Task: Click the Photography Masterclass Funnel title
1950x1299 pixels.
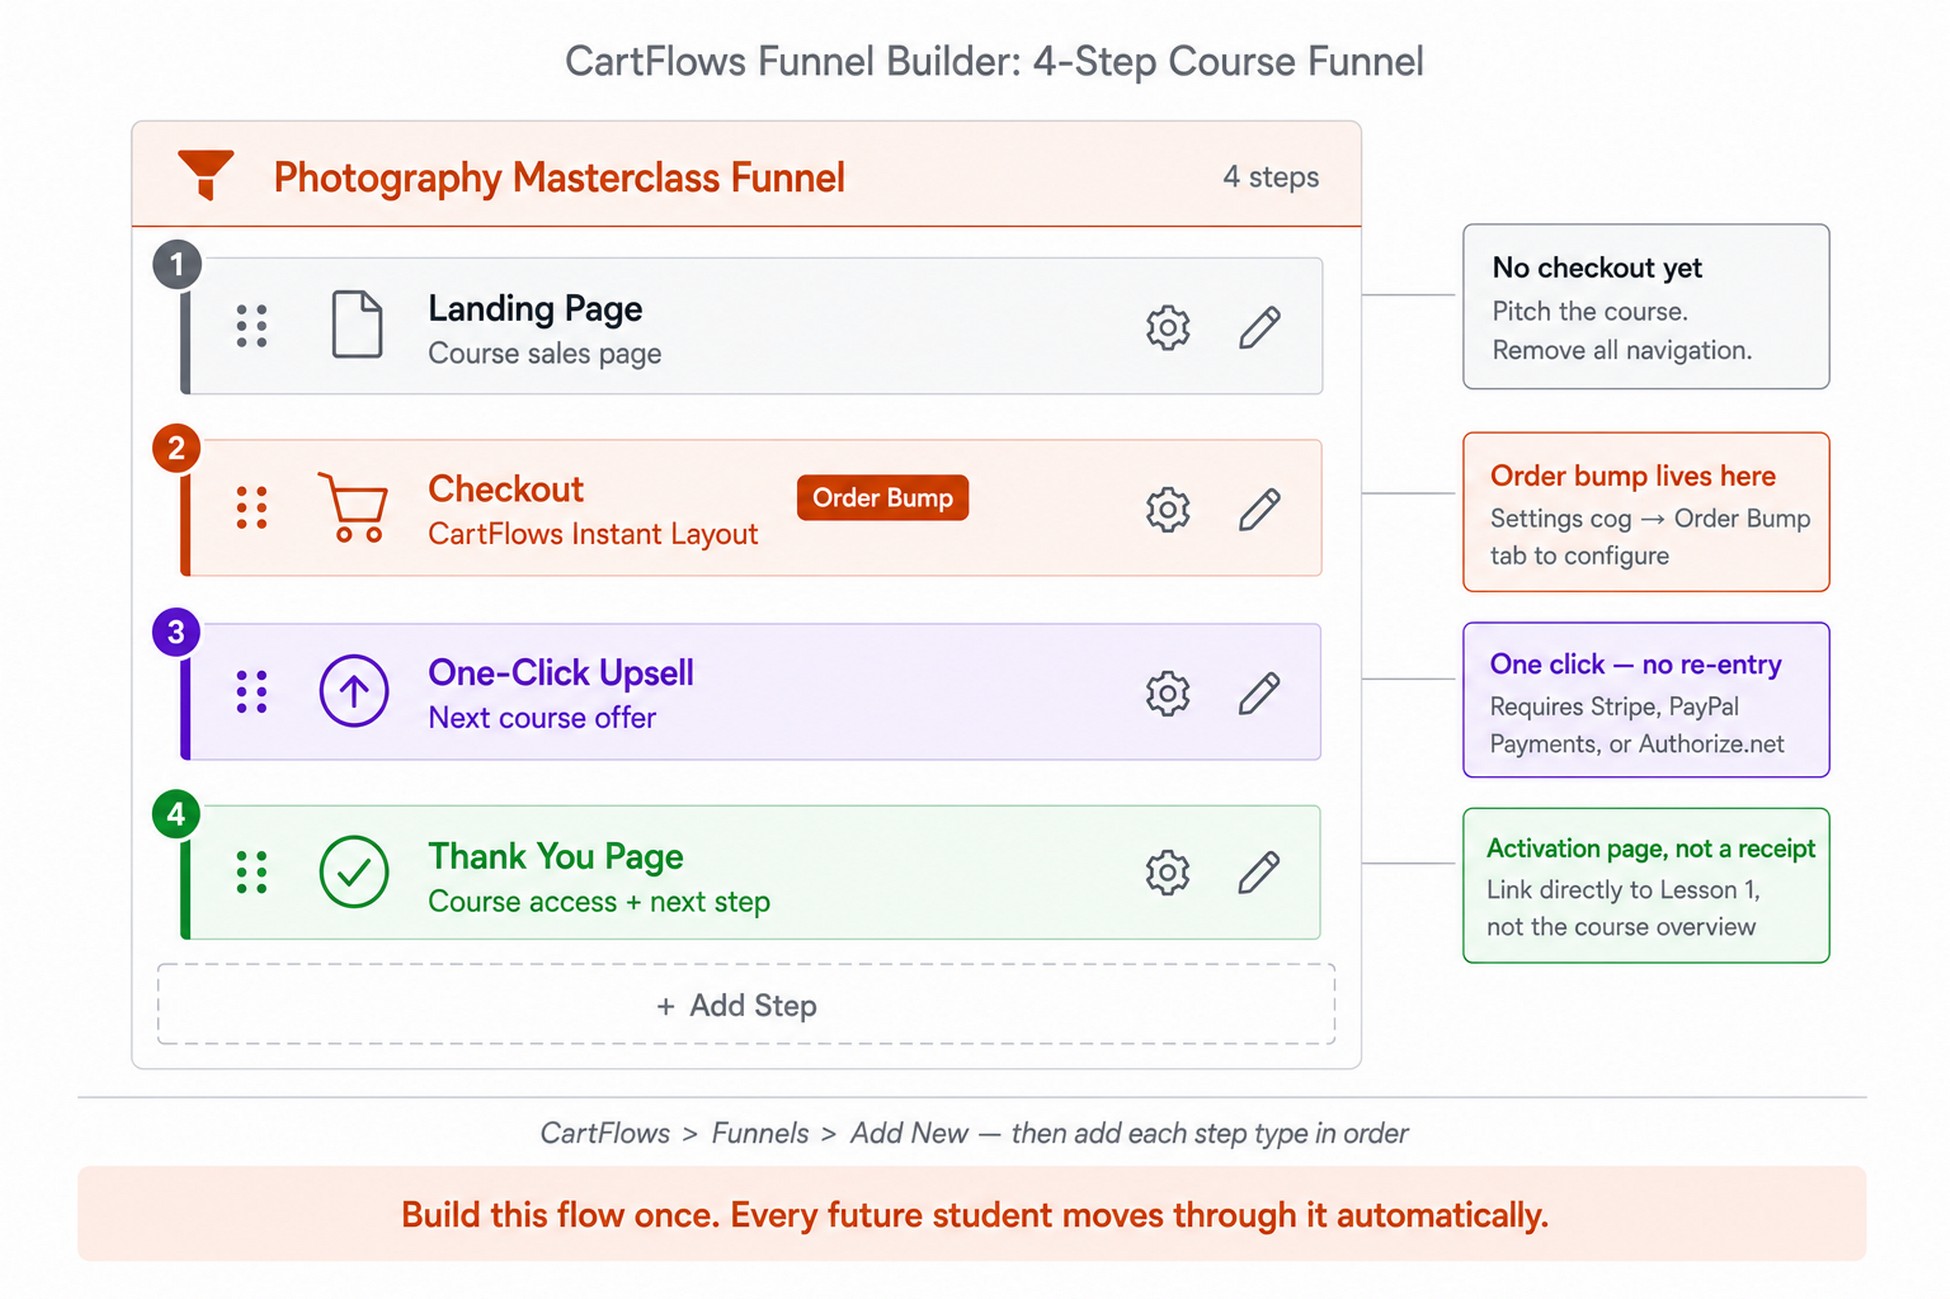Action: click(559, 178)
